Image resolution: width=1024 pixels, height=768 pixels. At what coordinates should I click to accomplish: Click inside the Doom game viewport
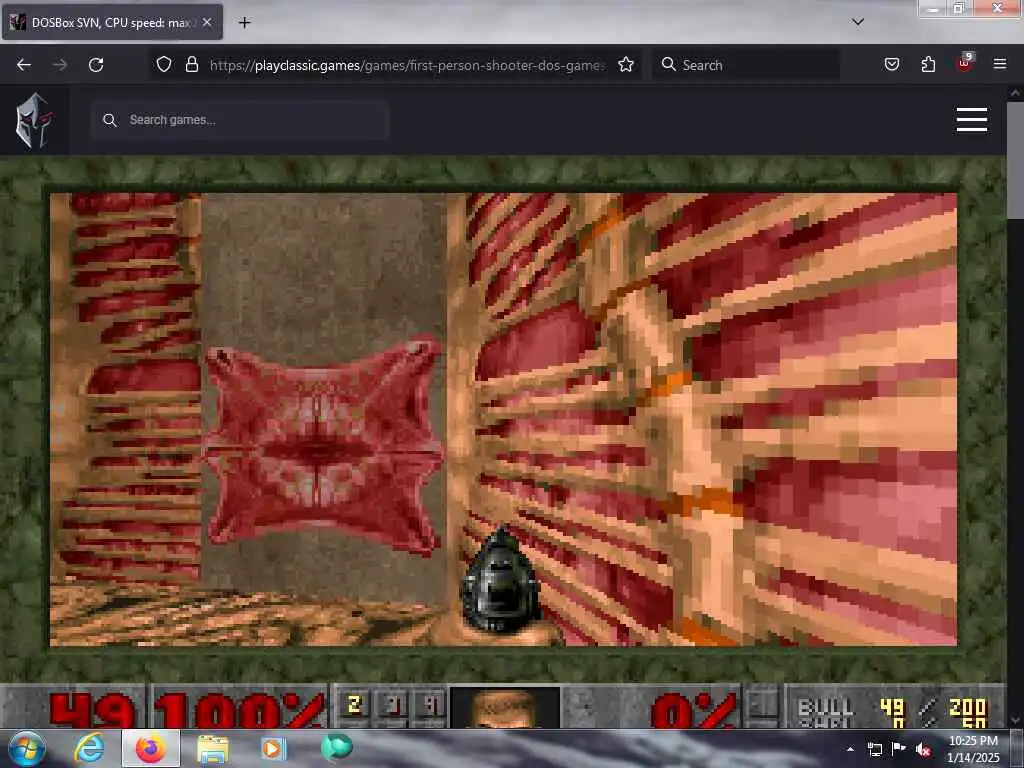tap(504, 419)
